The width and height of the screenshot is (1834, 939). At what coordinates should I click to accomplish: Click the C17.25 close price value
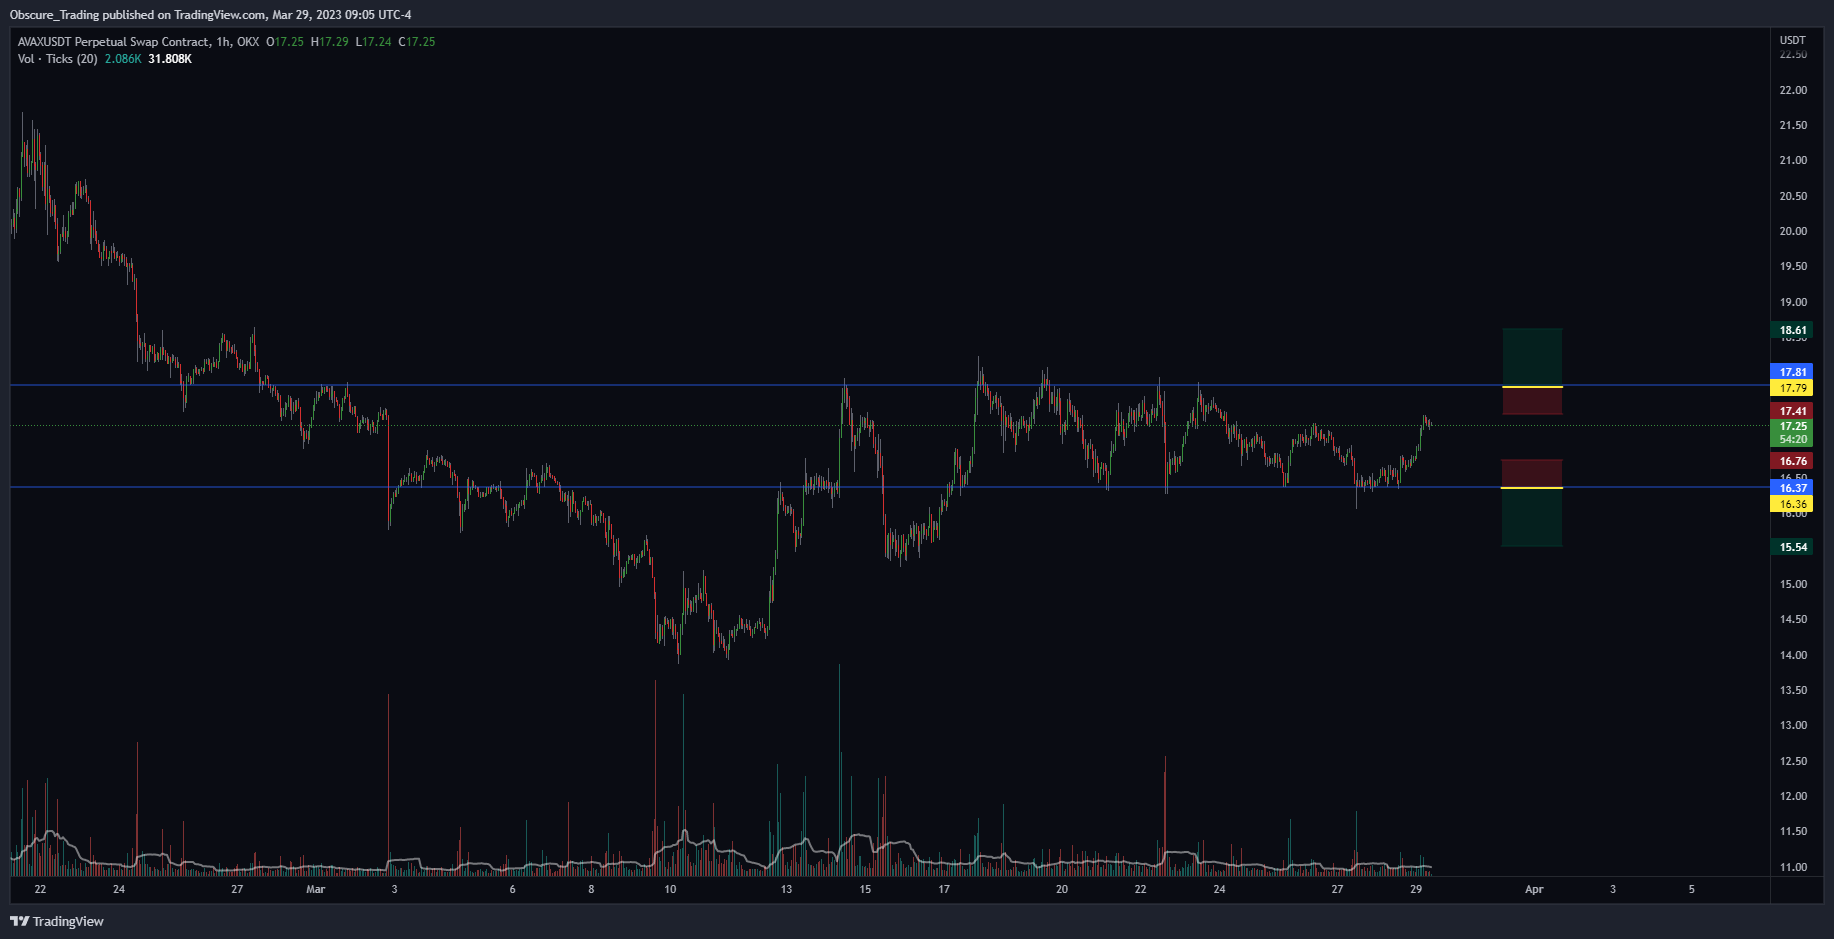[x=417, y=42]
